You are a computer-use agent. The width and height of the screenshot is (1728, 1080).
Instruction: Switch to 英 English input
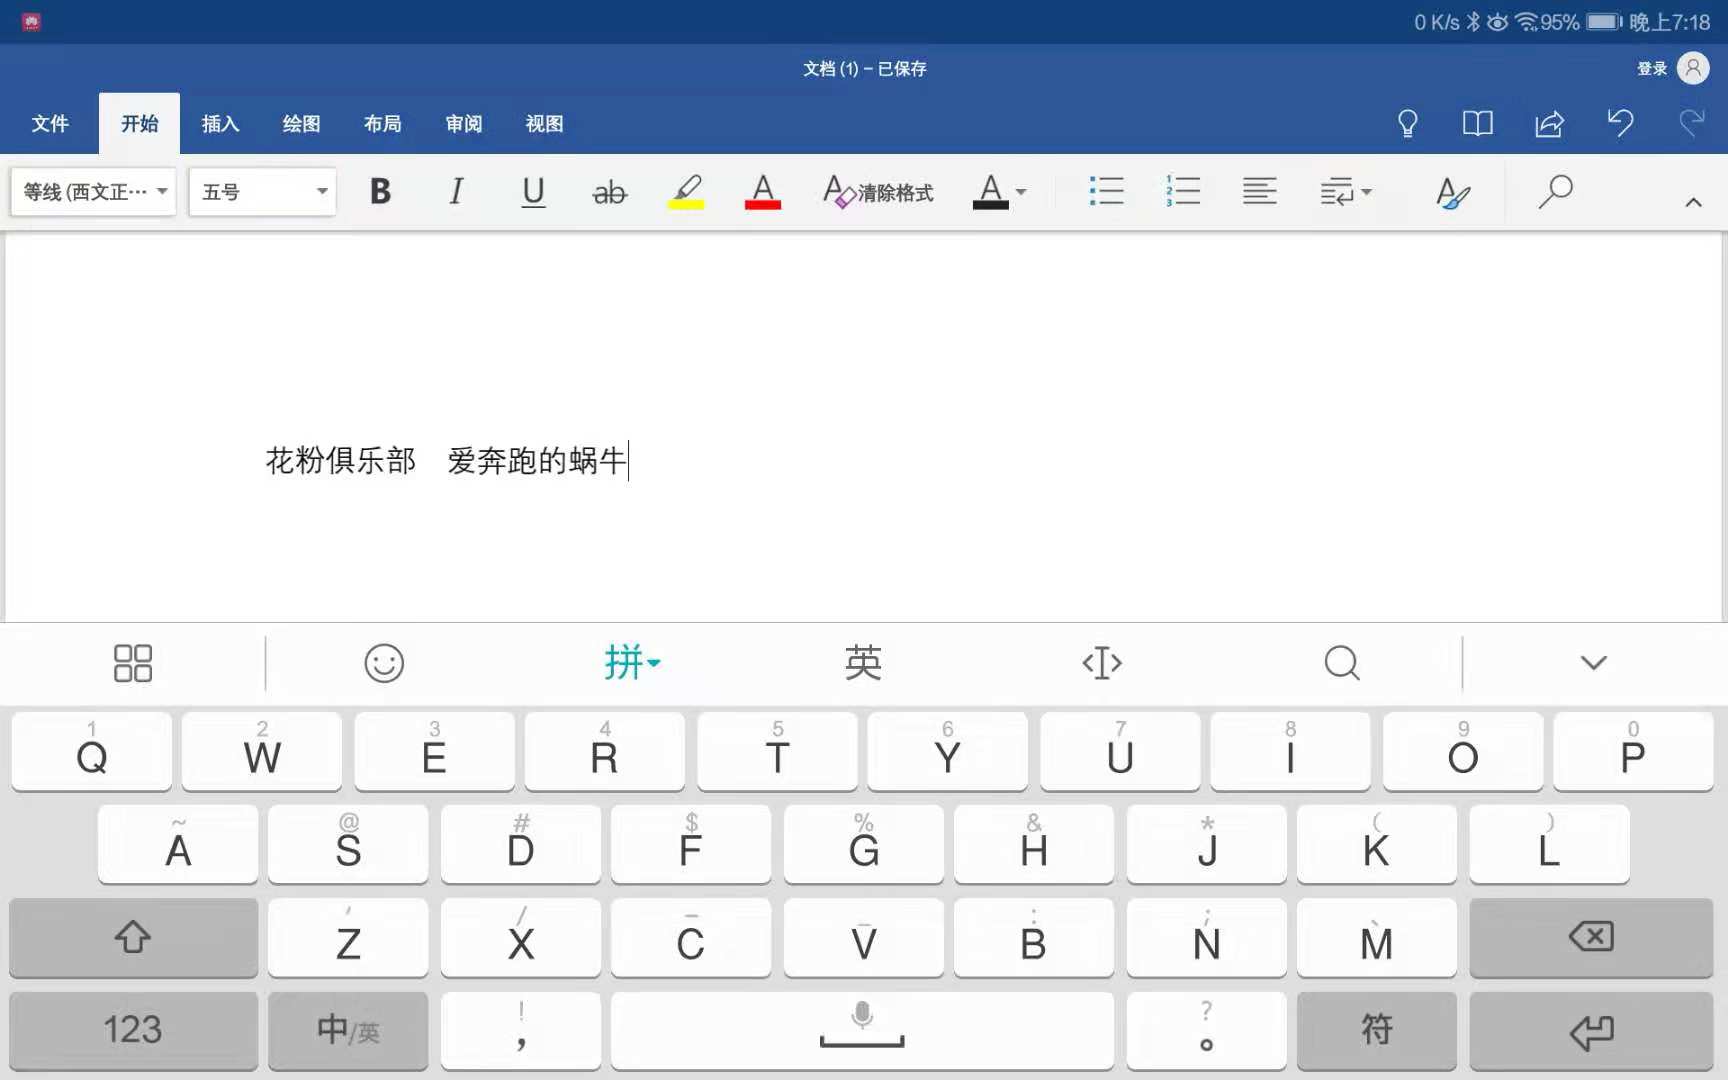point(862,662)
